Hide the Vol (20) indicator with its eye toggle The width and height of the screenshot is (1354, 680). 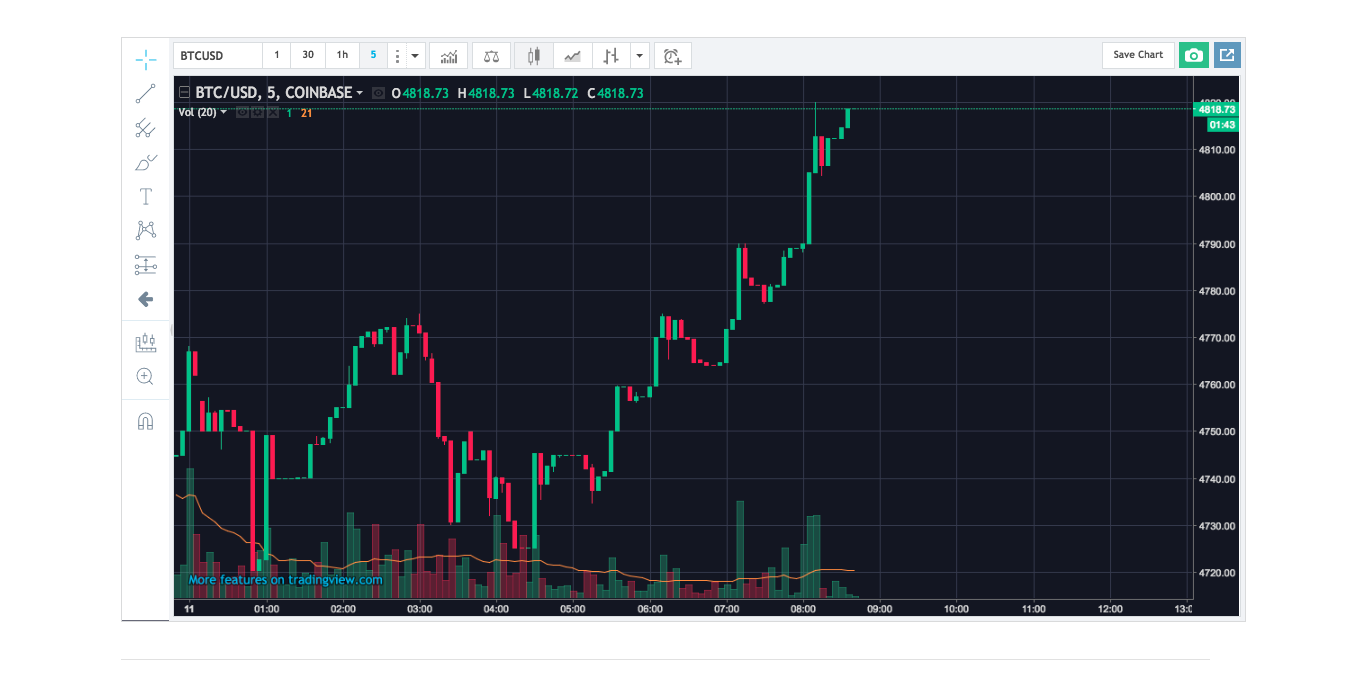pos(242,113)
